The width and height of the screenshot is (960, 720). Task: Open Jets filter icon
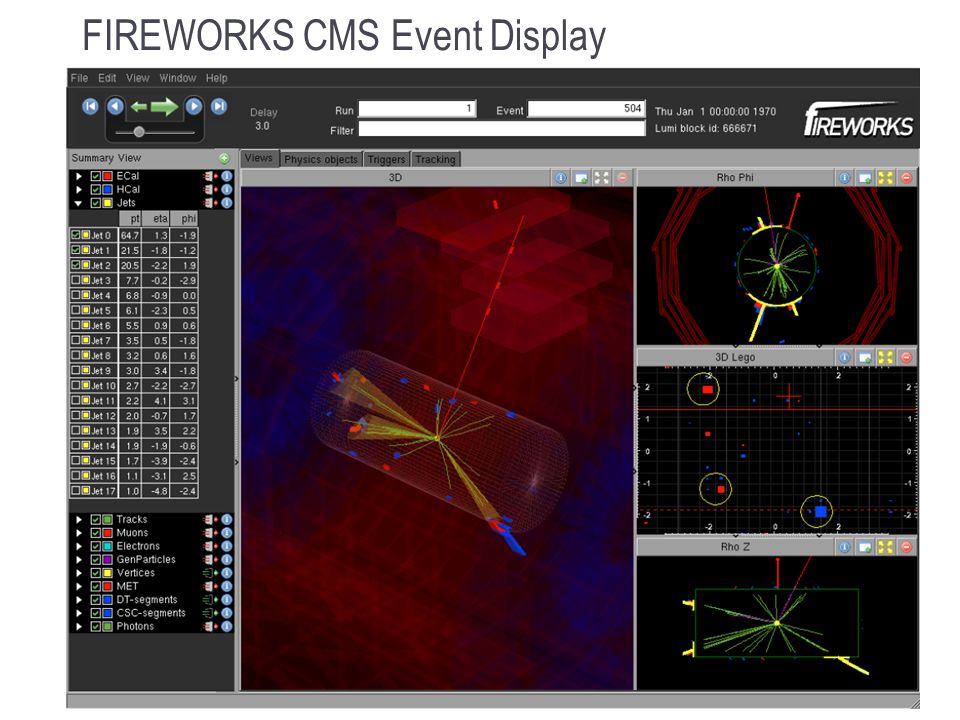point(211,203)
